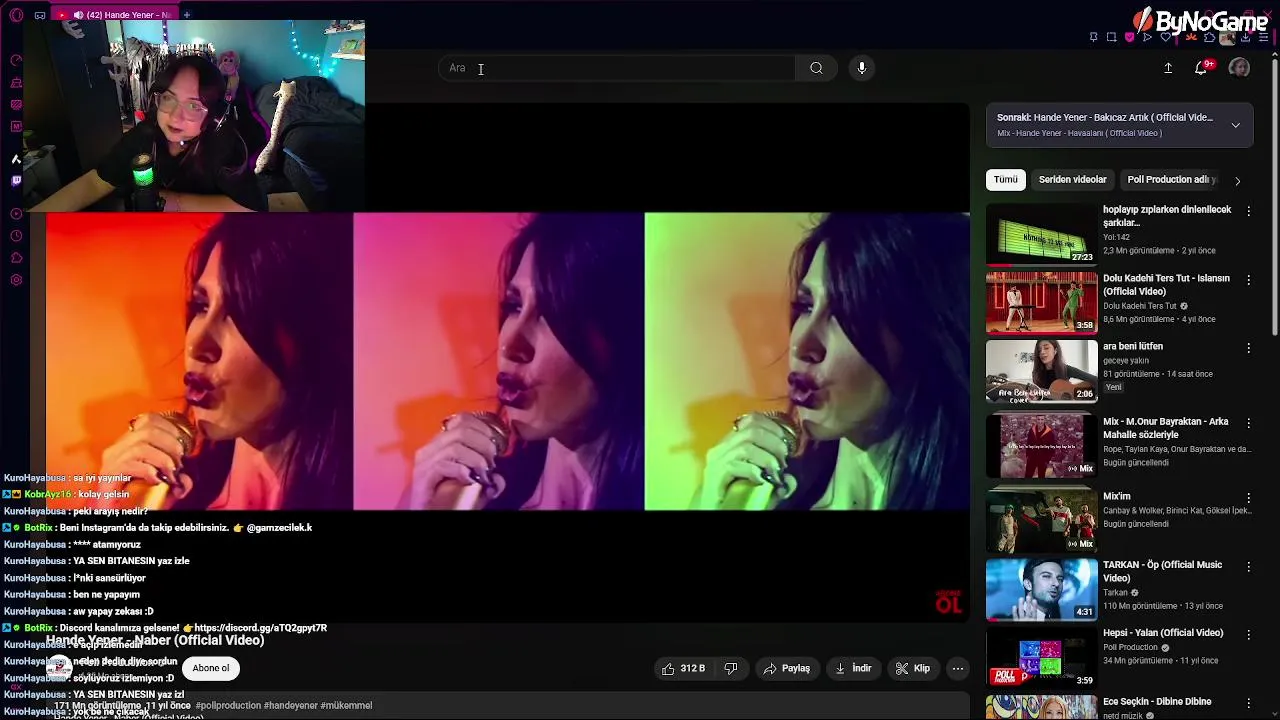Image resolution: width=1280 pixels, height=720 pixels.
Task: Open Mix - M.Onur Bayraktan title link
Action: 1165,428
